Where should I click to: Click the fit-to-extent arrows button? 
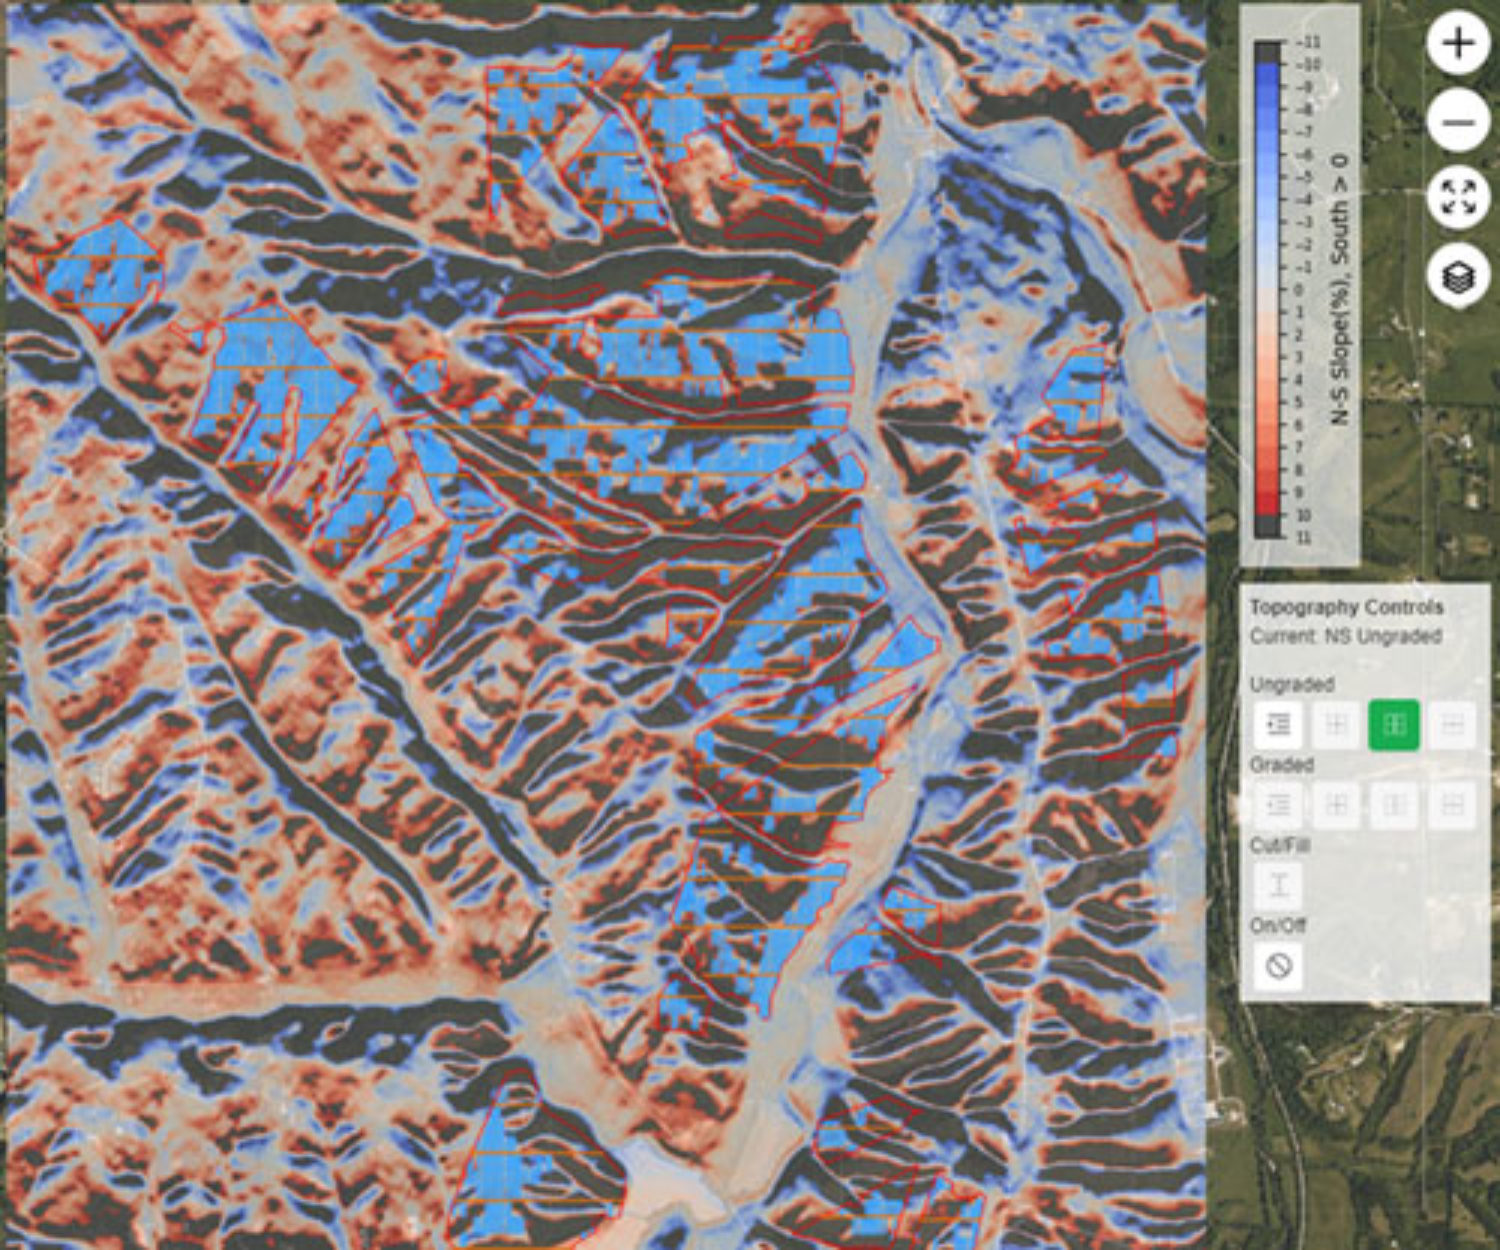(x=1459, y=197)
